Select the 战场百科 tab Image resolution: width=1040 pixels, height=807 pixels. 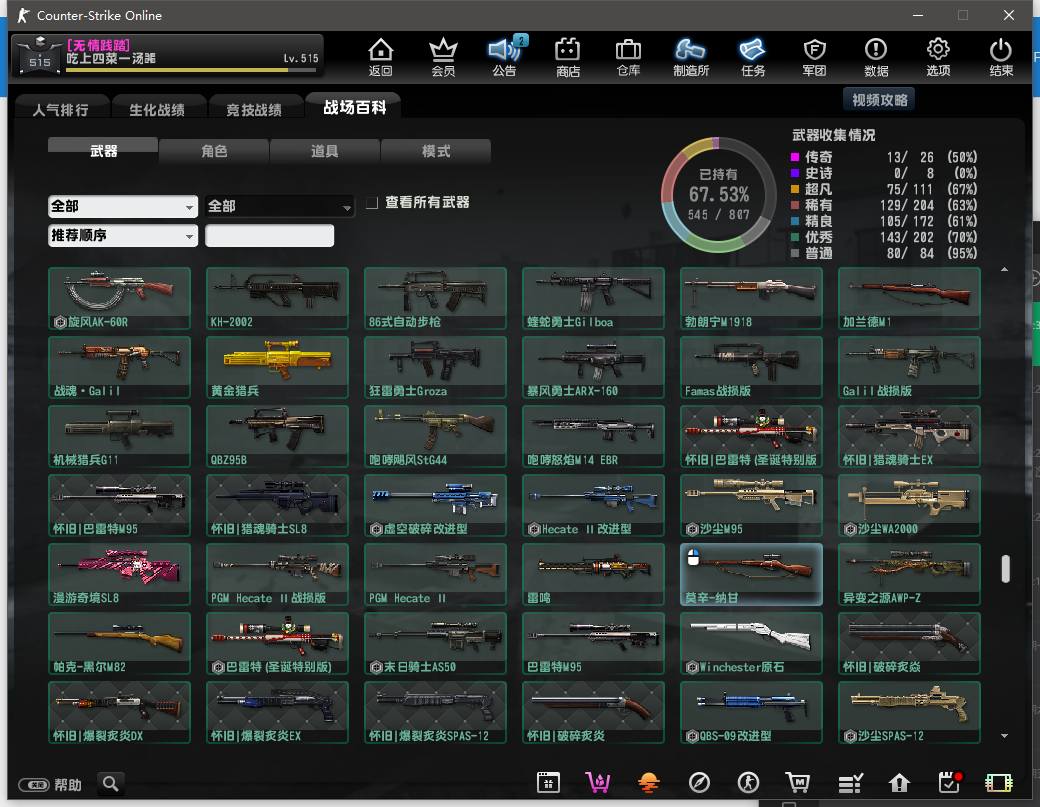354,107
